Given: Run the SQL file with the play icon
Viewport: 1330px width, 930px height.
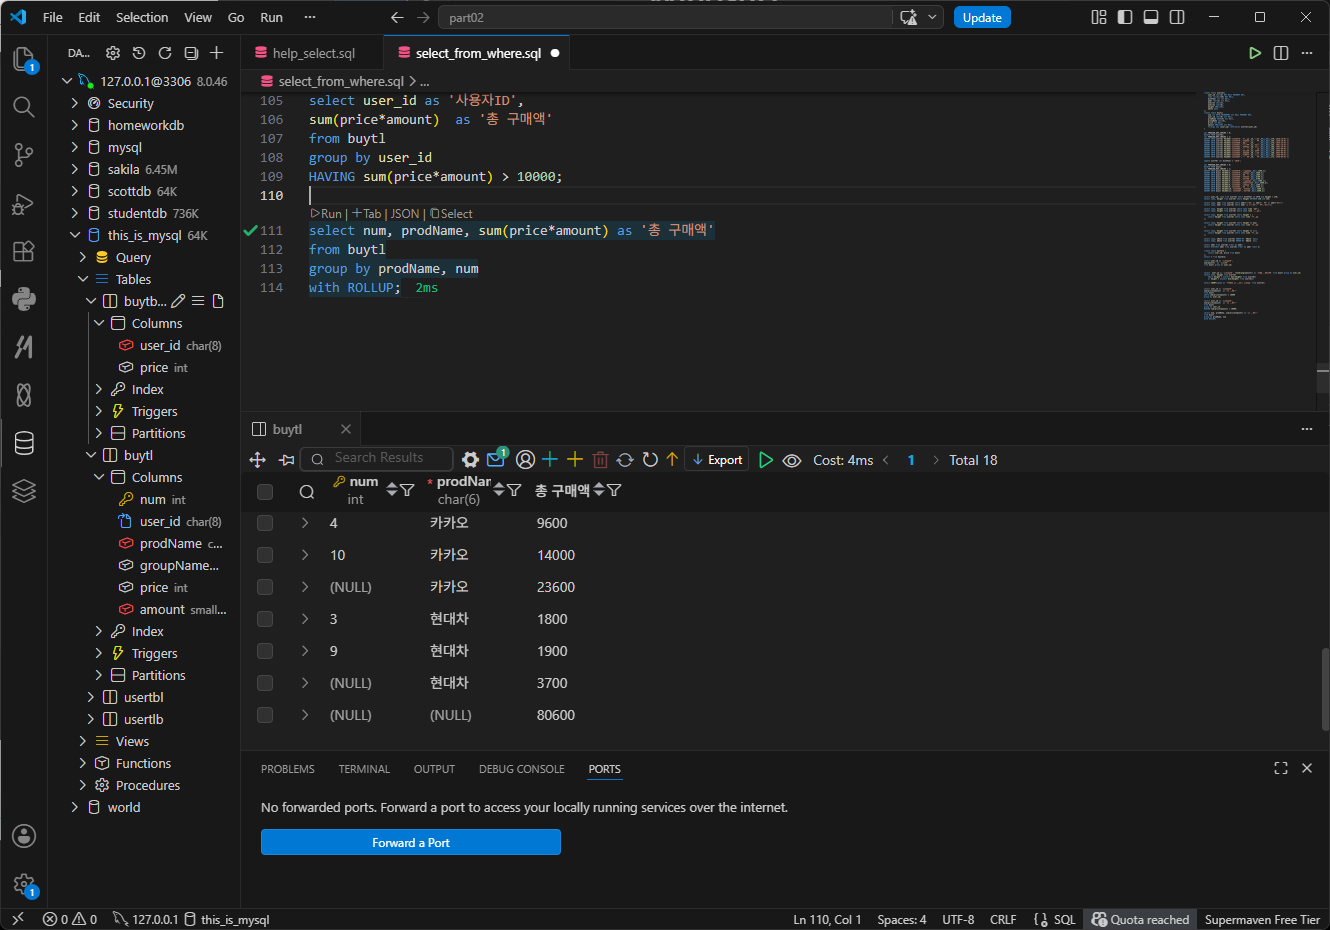Looking at the screenshot, I should pos(1255,53).
